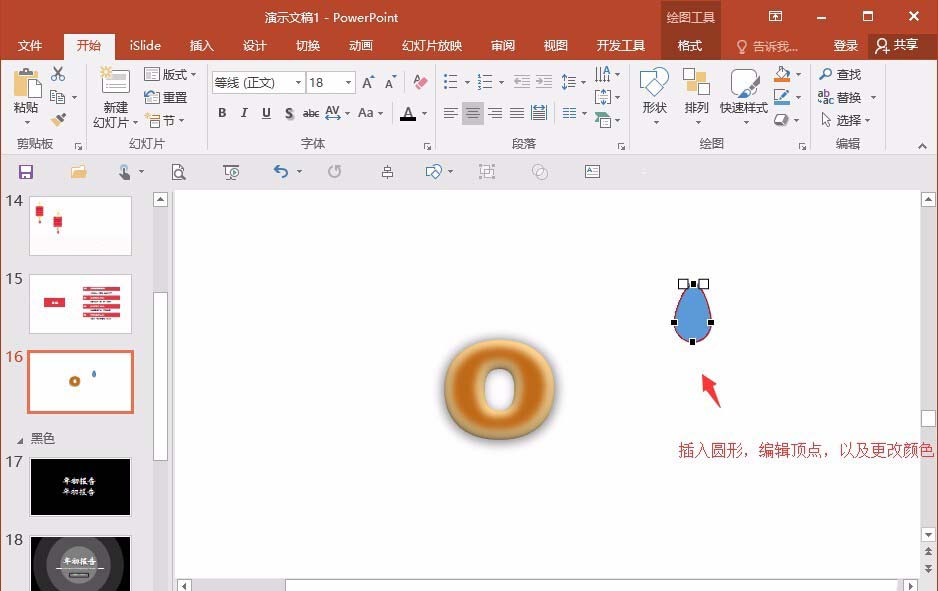938x591 pixels.
Task: Select slide 15 thumbnail
Action: (80, 303)
